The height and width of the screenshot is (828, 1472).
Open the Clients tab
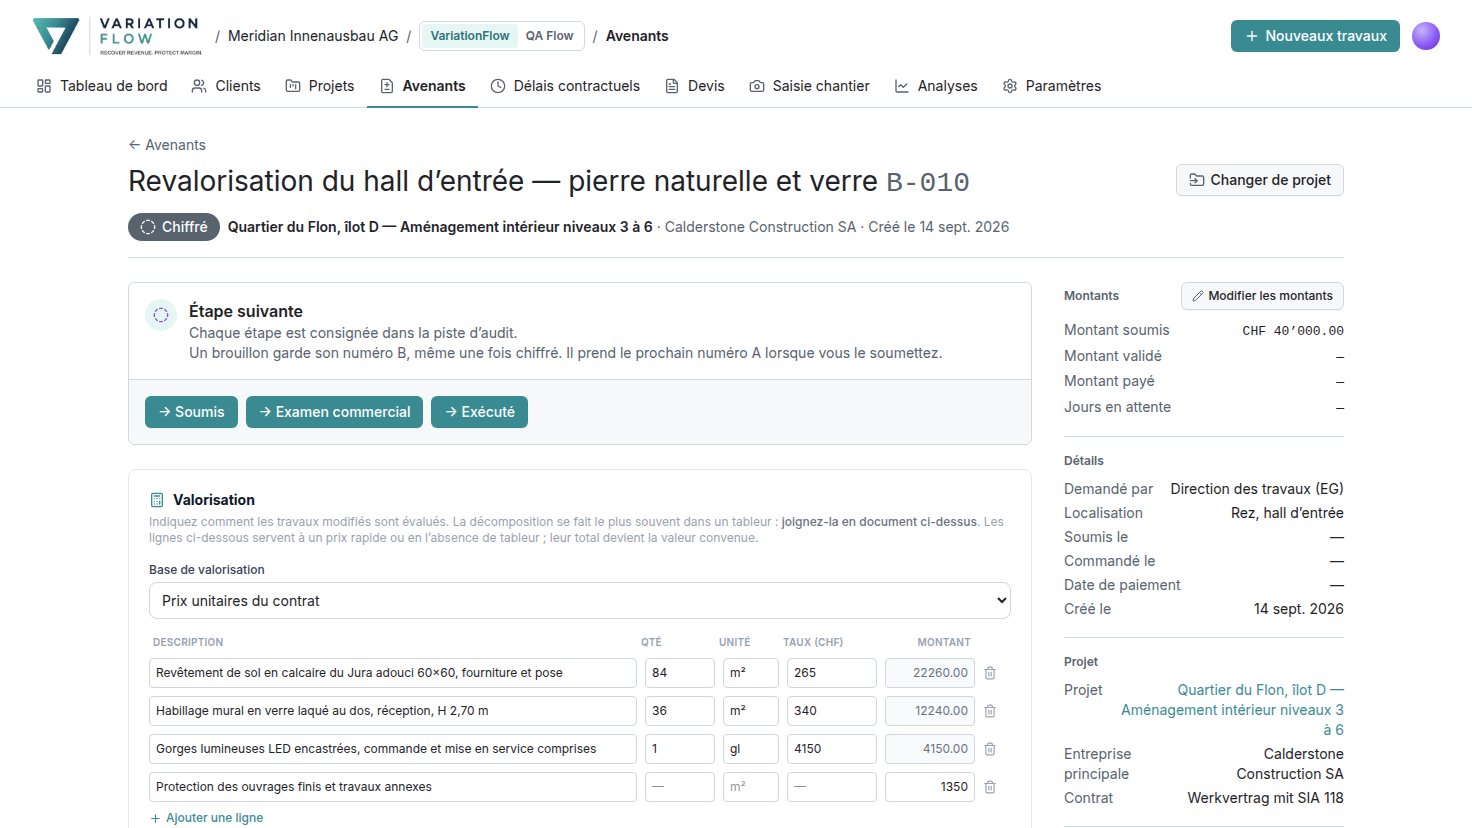[x=226, y=86]
